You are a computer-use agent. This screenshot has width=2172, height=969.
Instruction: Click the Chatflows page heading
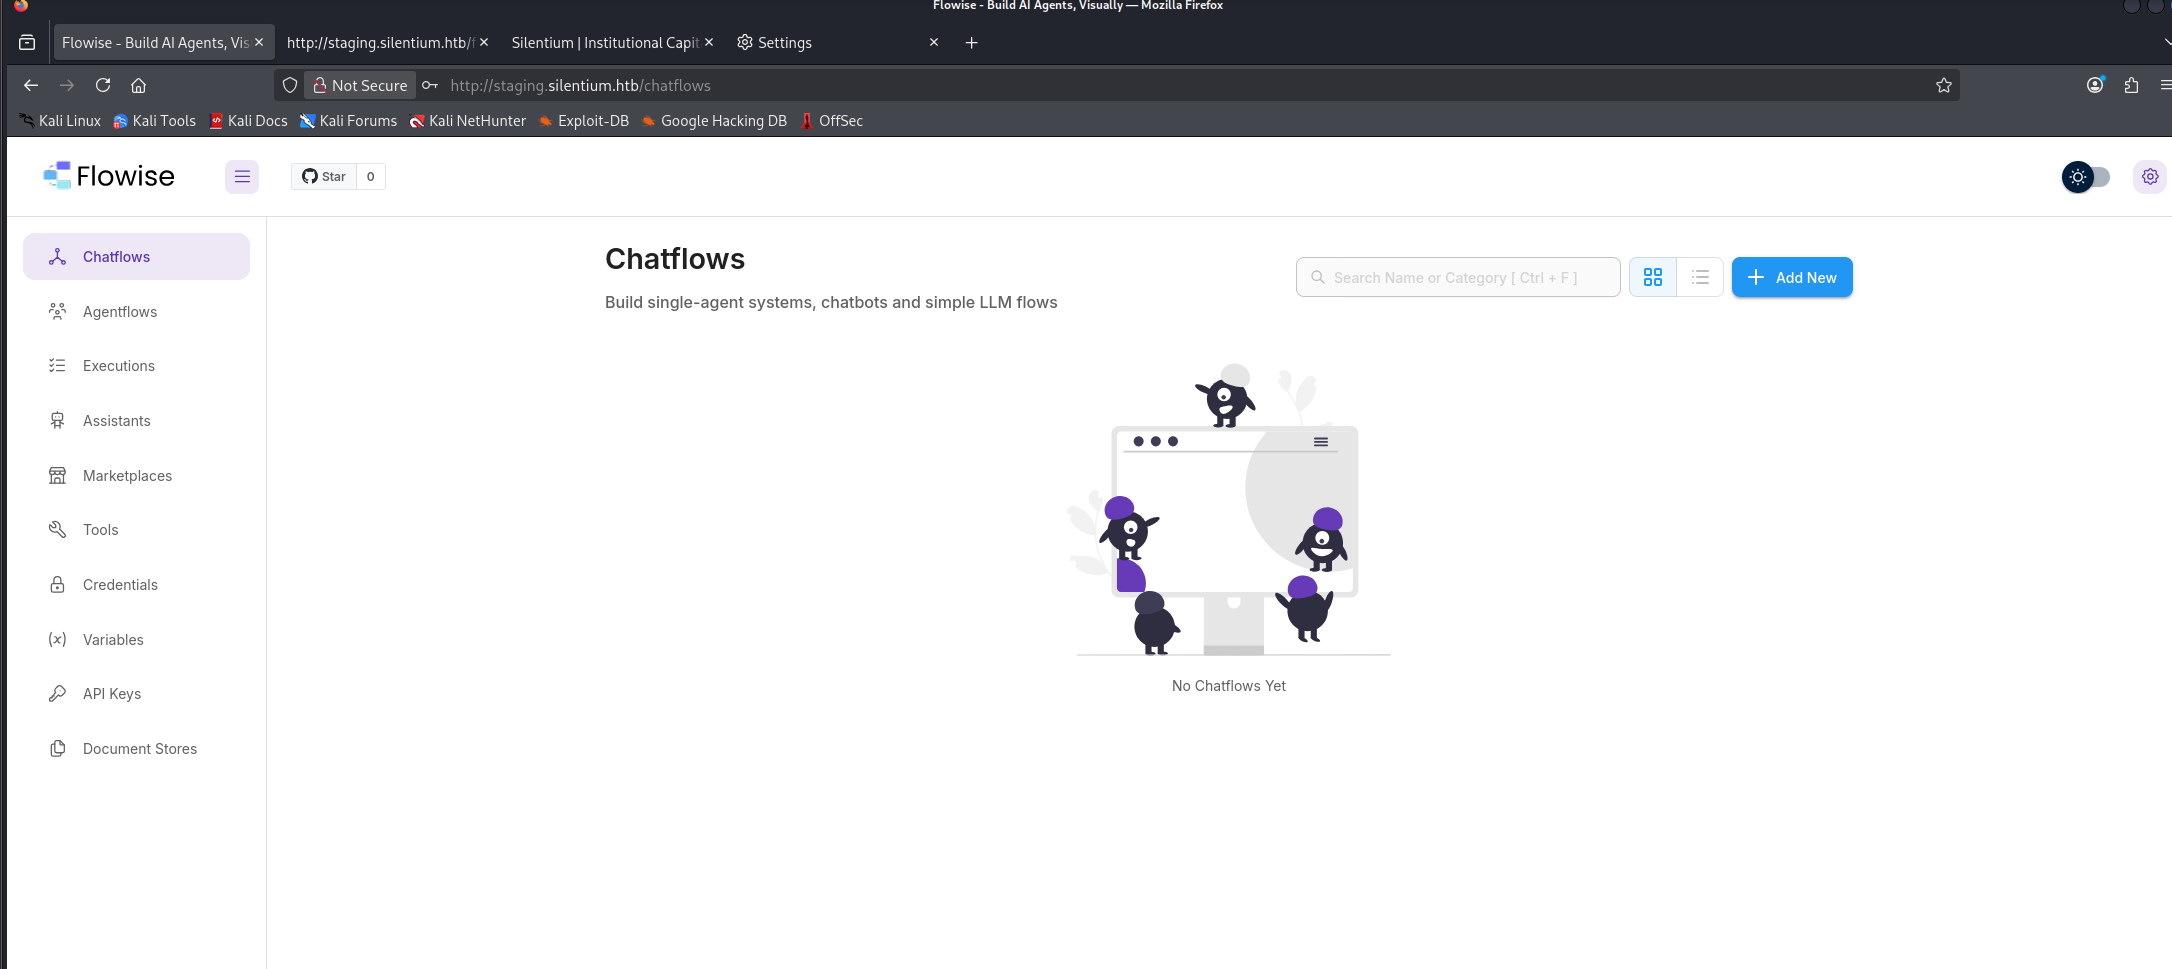675,259
